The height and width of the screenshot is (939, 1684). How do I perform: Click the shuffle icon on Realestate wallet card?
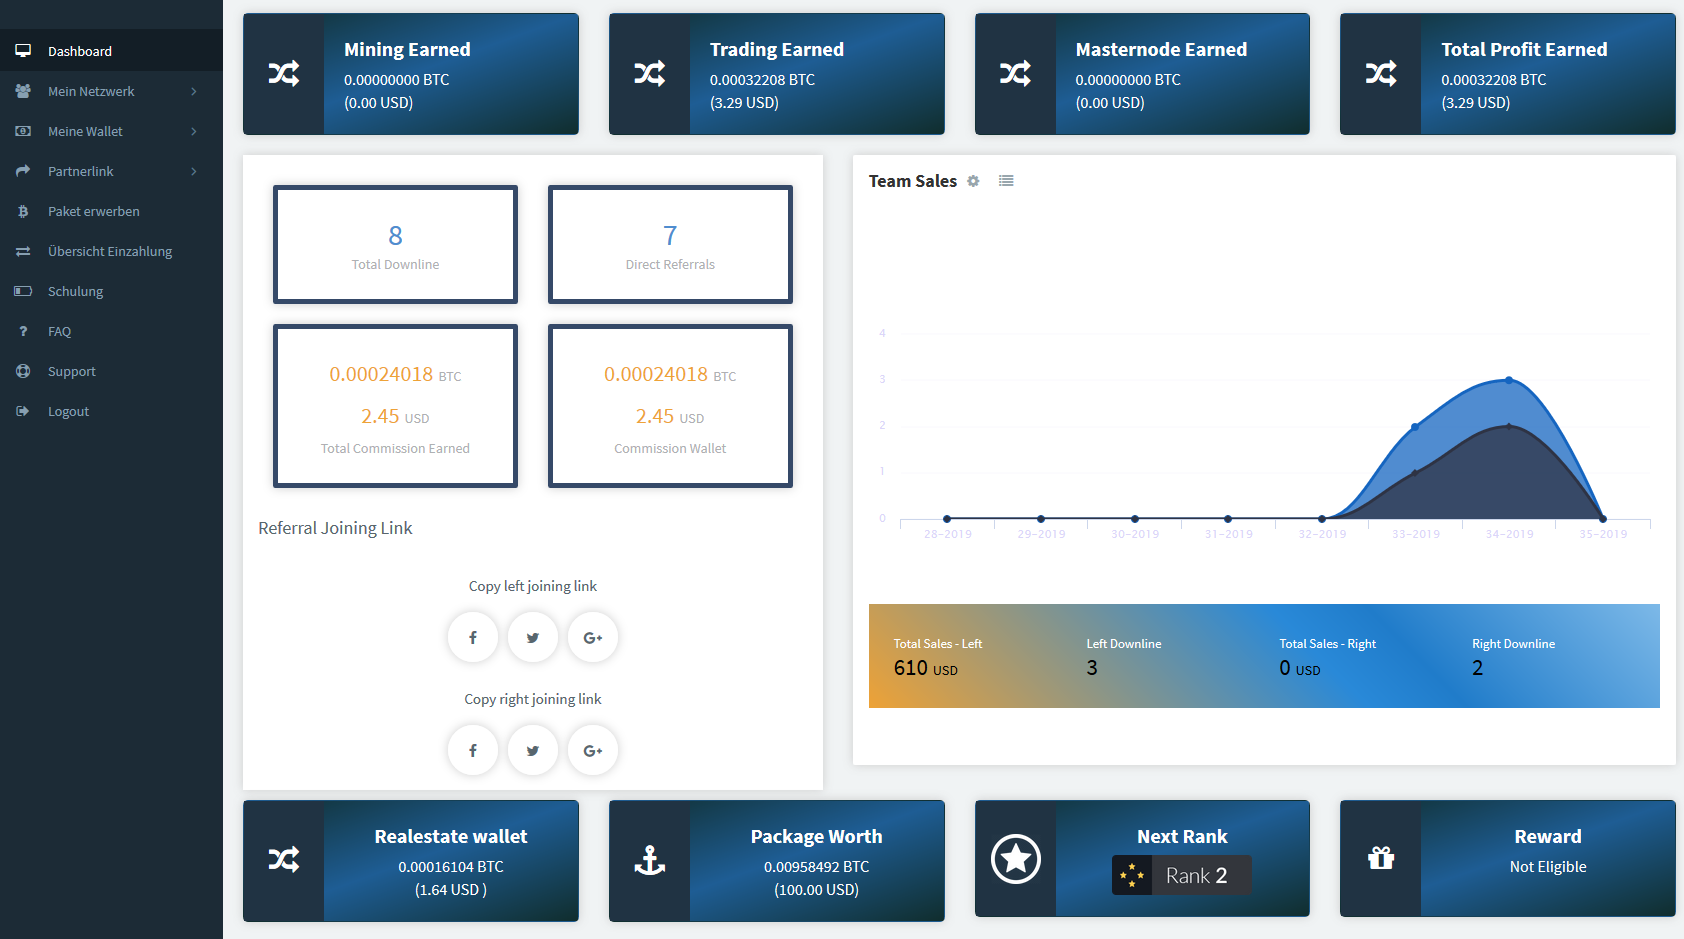pos(284,859)
